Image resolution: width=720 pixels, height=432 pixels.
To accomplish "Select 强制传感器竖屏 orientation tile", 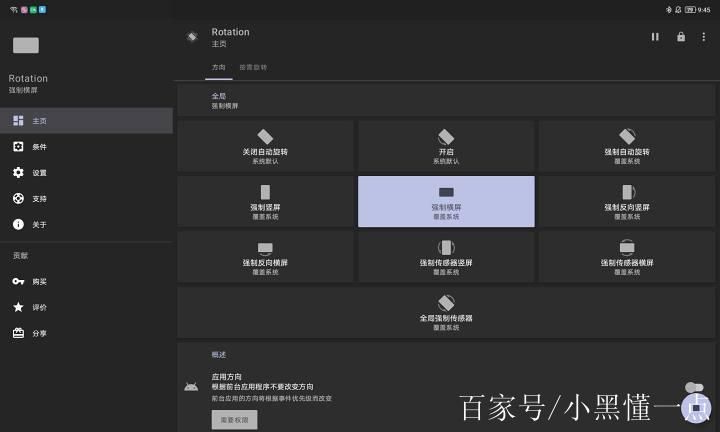I will (446, 257).
